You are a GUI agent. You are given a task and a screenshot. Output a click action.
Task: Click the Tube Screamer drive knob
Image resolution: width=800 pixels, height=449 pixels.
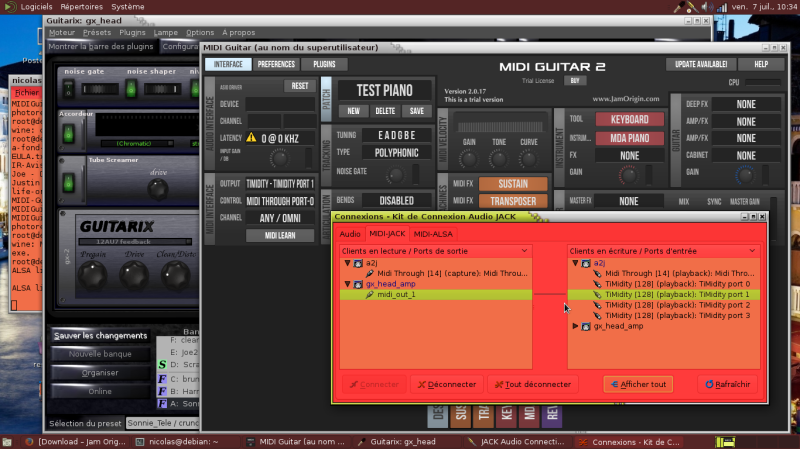point(158,189)
